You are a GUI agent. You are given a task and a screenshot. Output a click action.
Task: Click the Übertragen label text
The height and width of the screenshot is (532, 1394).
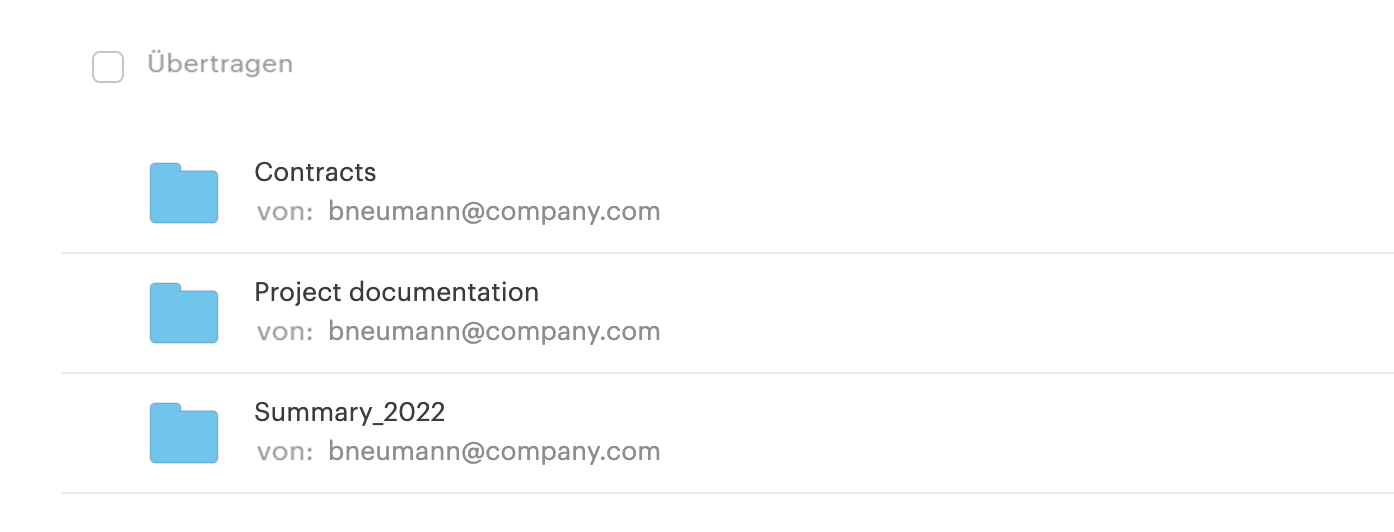(x=220, y=64)
